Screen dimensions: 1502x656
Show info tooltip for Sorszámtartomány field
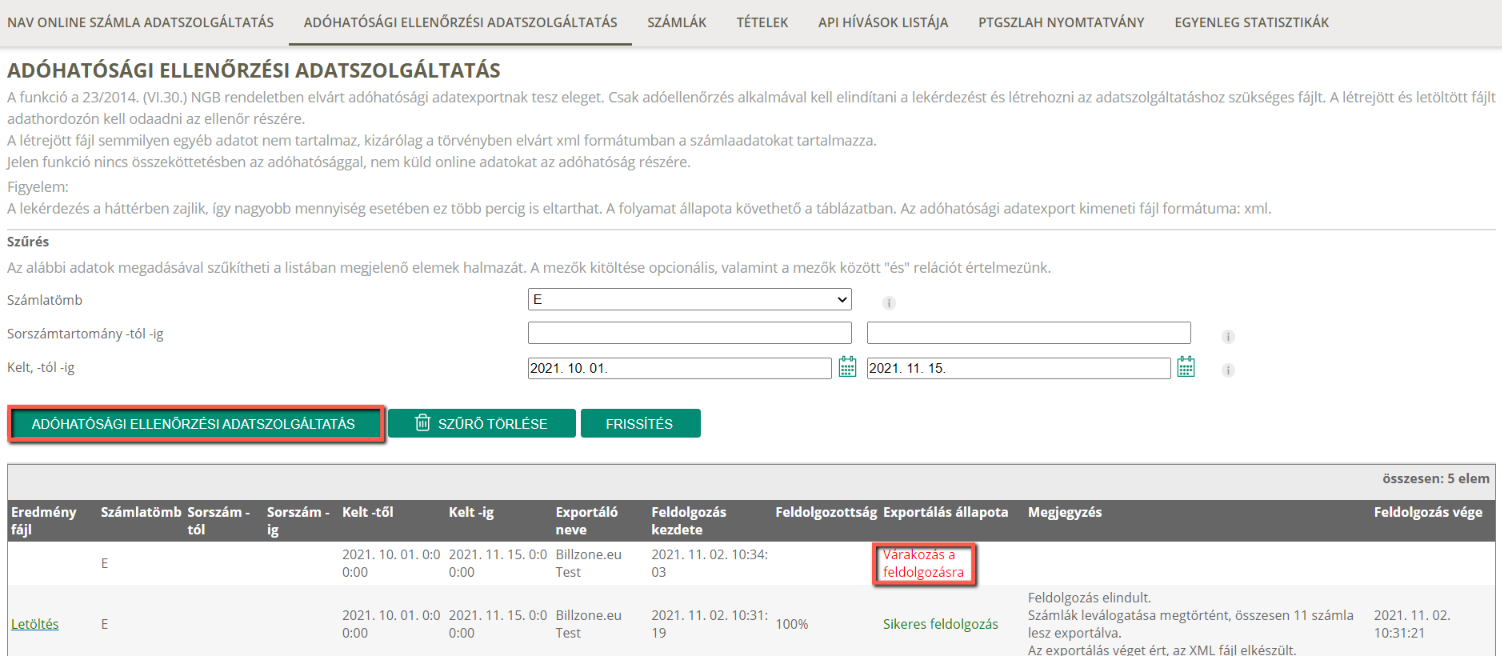tap(1228, 337)
